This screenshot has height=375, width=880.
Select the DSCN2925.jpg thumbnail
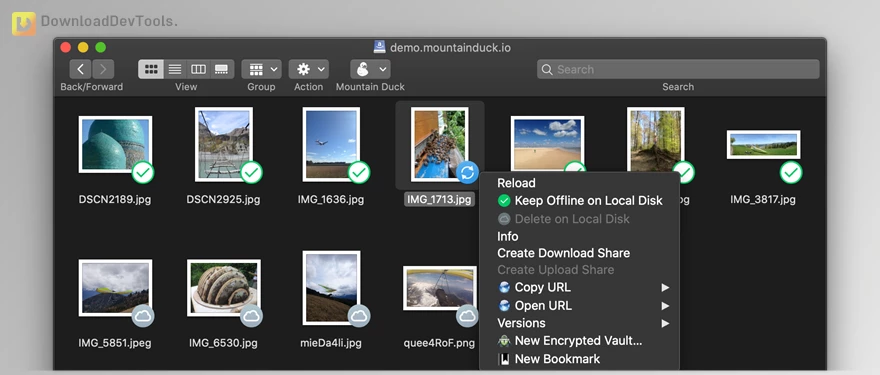[x=224, y=144]
